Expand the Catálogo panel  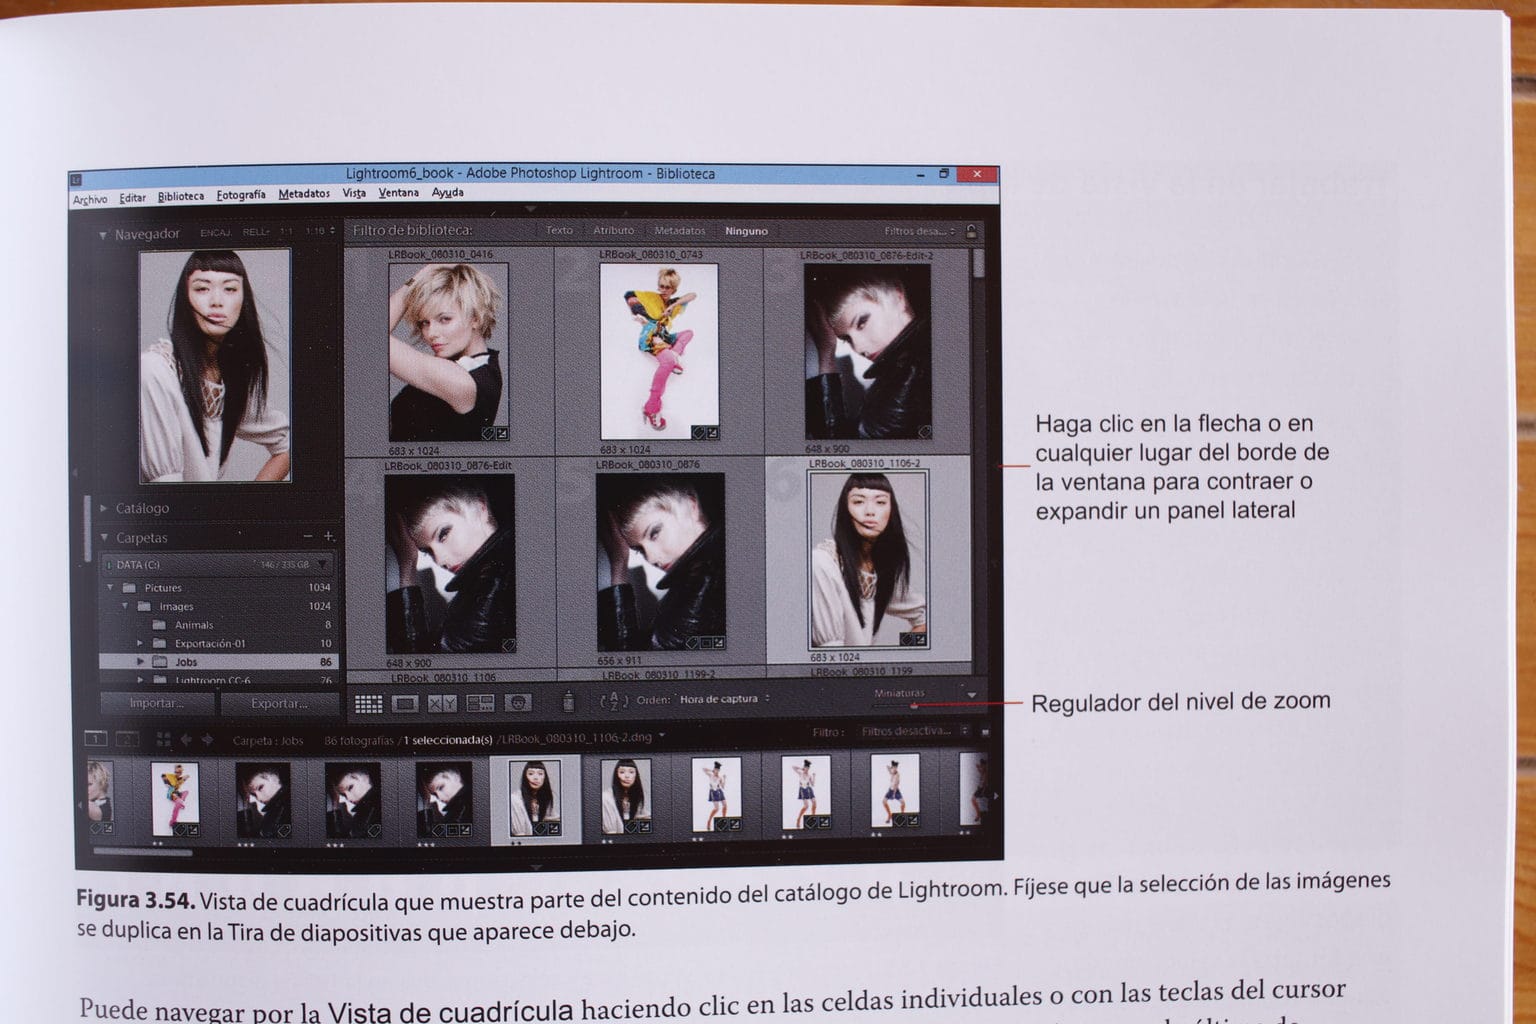coord(103,508)
